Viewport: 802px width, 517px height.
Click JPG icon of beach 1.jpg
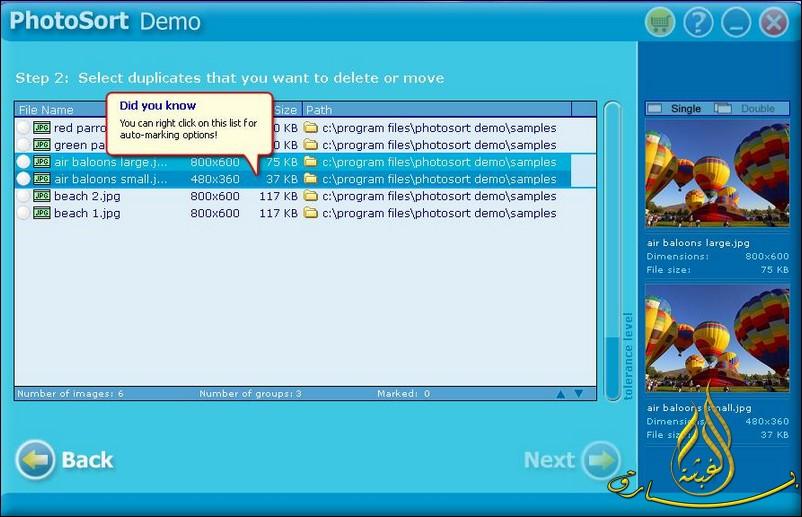coord(41,213)
